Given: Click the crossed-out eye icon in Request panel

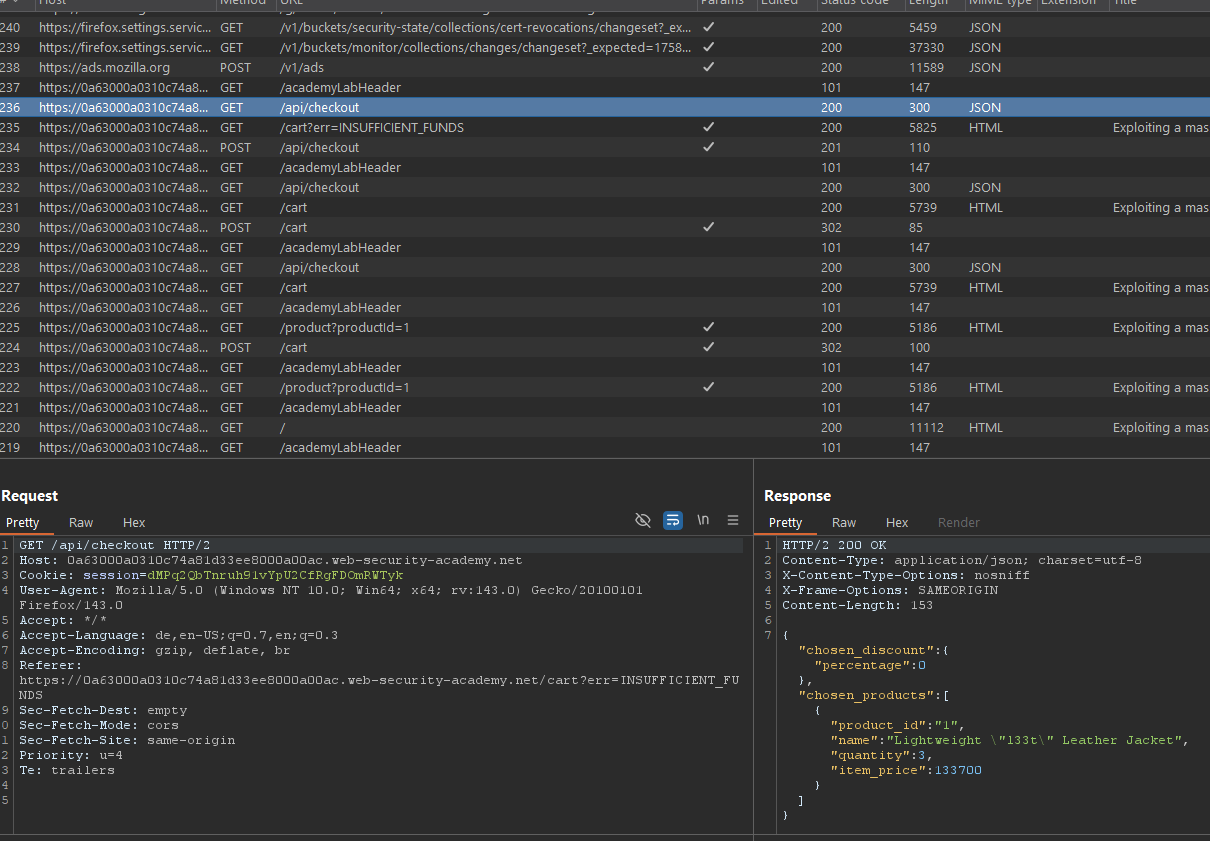Looking at the screenshot, I should click(643, 520).
